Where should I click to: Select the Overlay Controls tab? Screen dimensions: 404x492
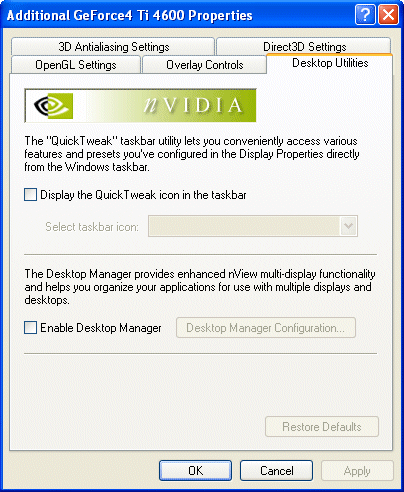[204, 65]
